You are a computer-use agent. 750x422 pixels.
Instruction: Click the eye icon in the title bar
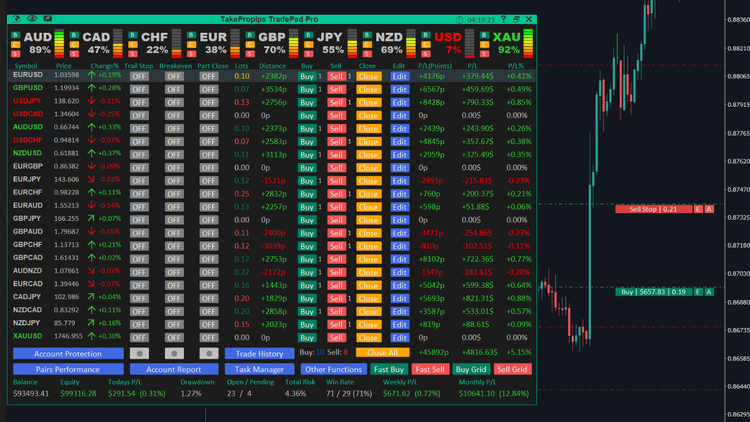(x=32, y=19)
